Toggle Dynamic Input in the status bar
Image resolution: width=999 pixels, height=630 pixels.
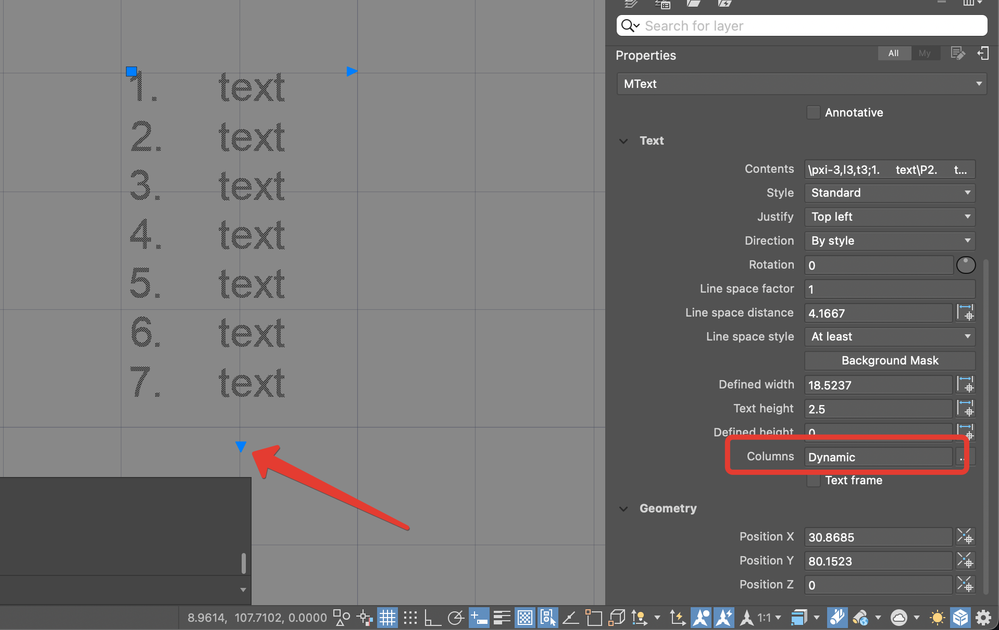tap(478, 617)
